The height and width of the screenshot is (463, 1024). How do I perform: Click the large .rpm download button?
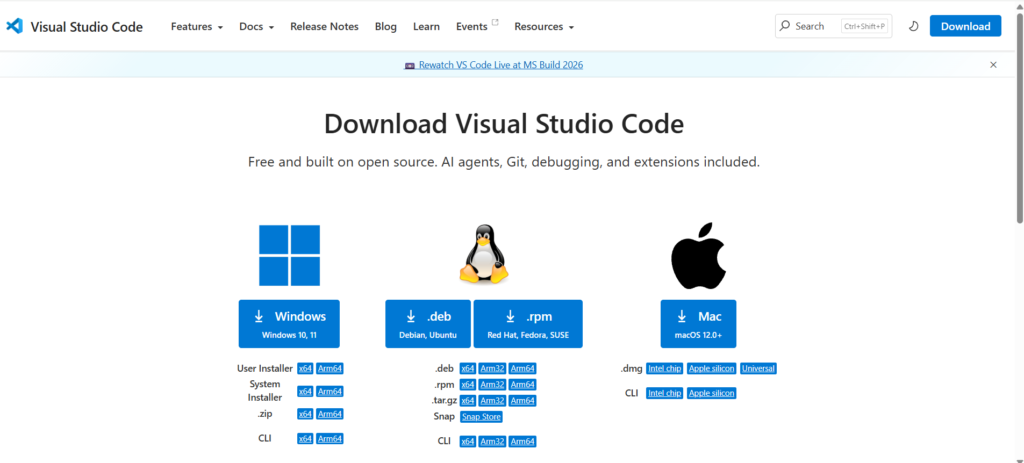[x=528, y=324]
